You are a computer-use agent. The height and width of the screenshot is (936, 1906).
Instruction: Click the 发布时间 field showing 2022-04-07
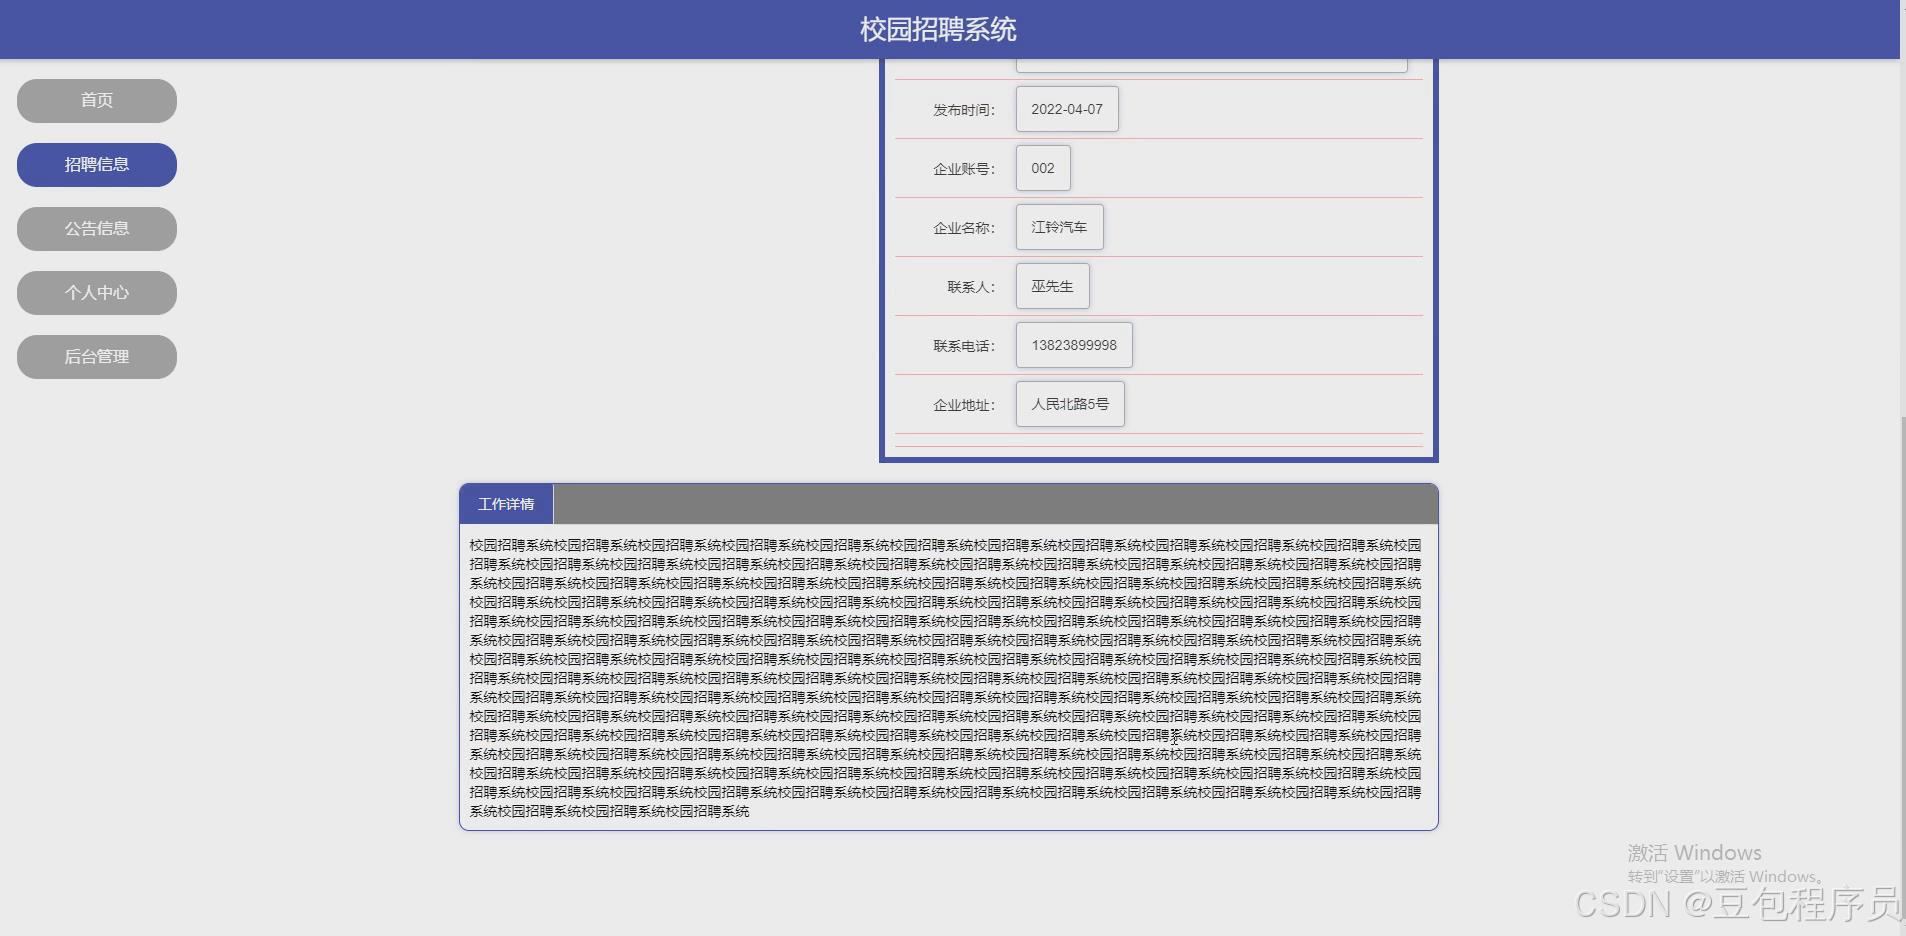(1067, 109)
